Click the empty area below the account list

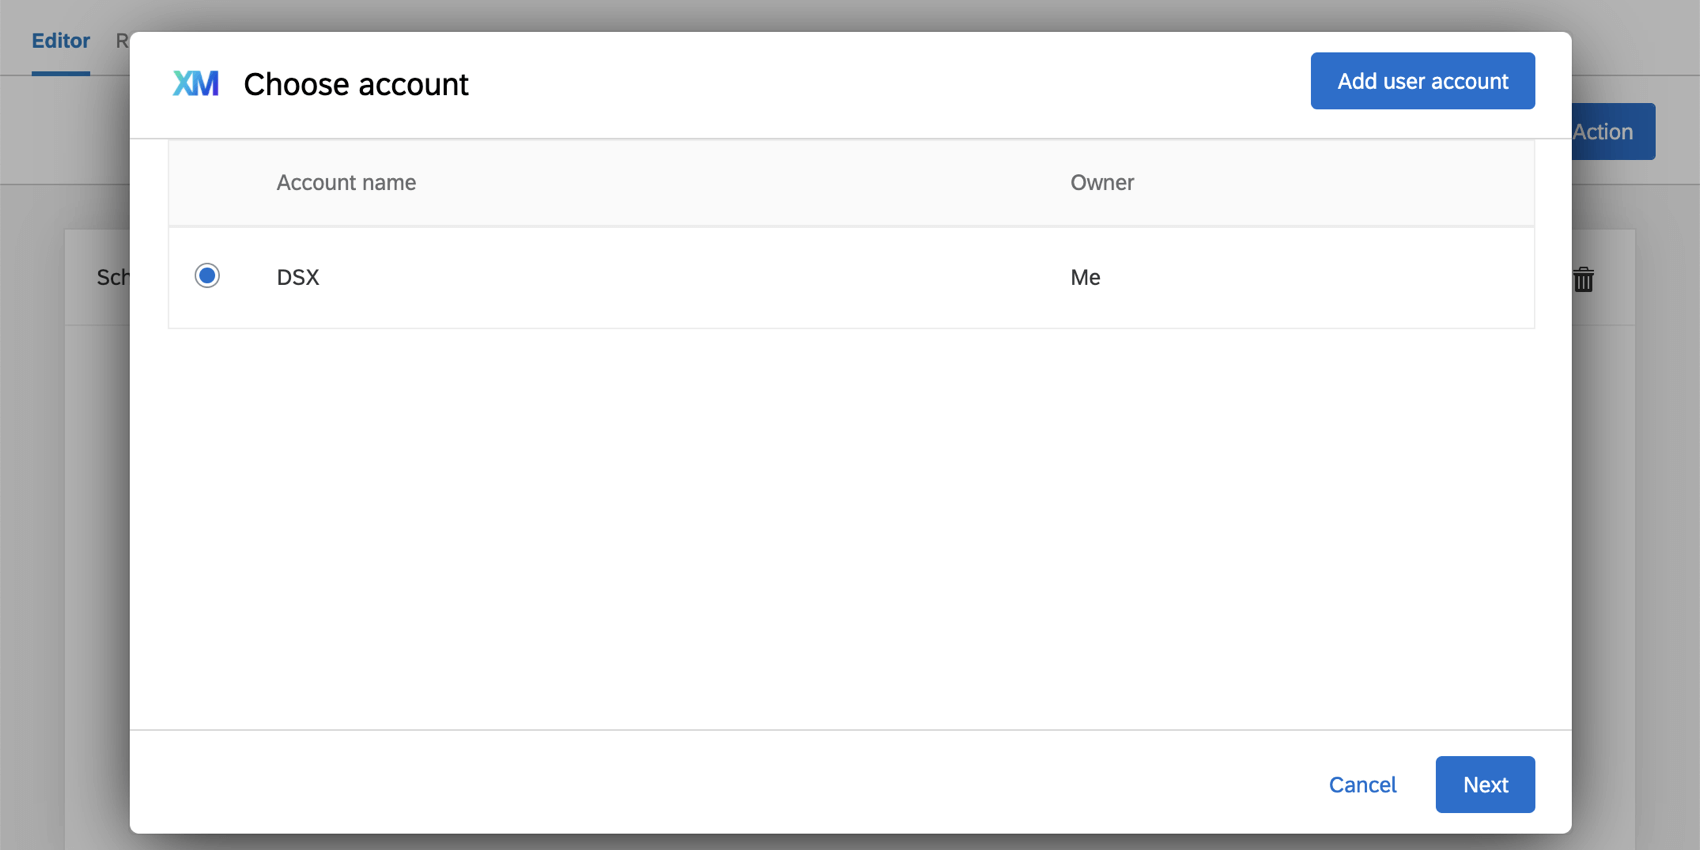tap(850, 520)
